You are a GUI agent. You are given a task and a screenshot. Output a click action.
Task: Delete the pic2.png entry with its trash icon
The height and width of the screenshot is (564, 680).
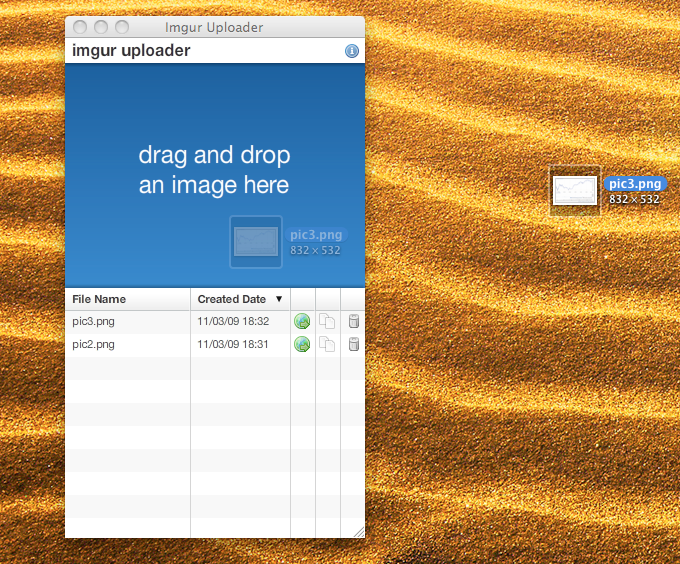tap(354, 344)
